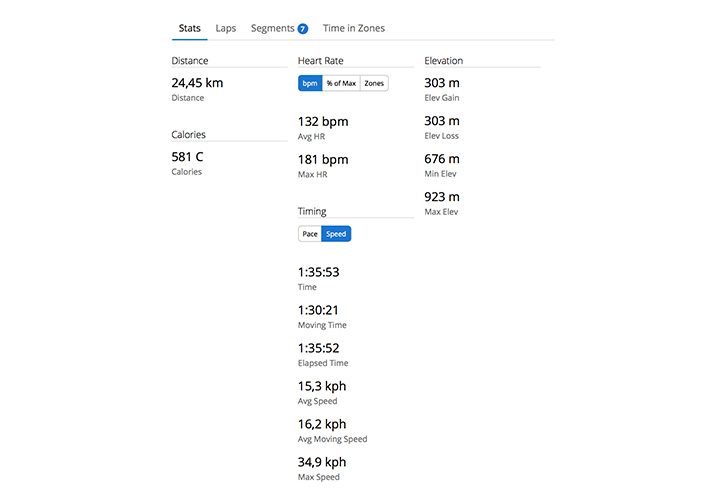Open the Segments tab
Image resolution: width=715 pixels, height=500 pixels.
(x=273, y=28)
